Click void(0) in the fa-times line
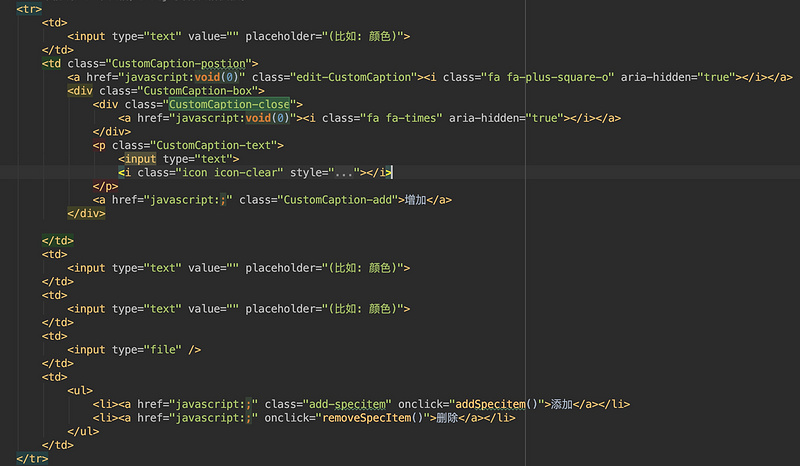 268,118
